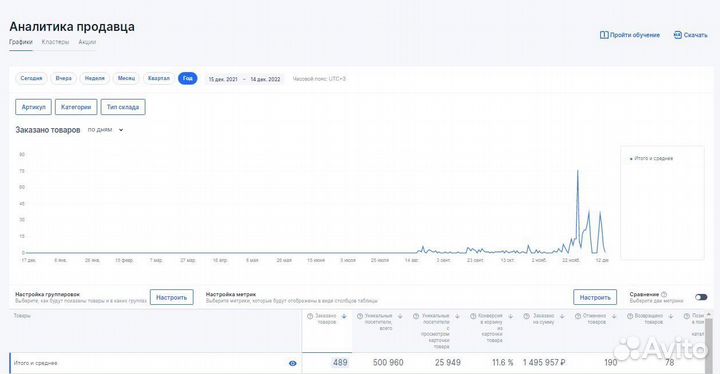The width and height of the screenshot is (720, 374).
Task: Open the end date 14 дек. 2022 picker
Action: 265,79
